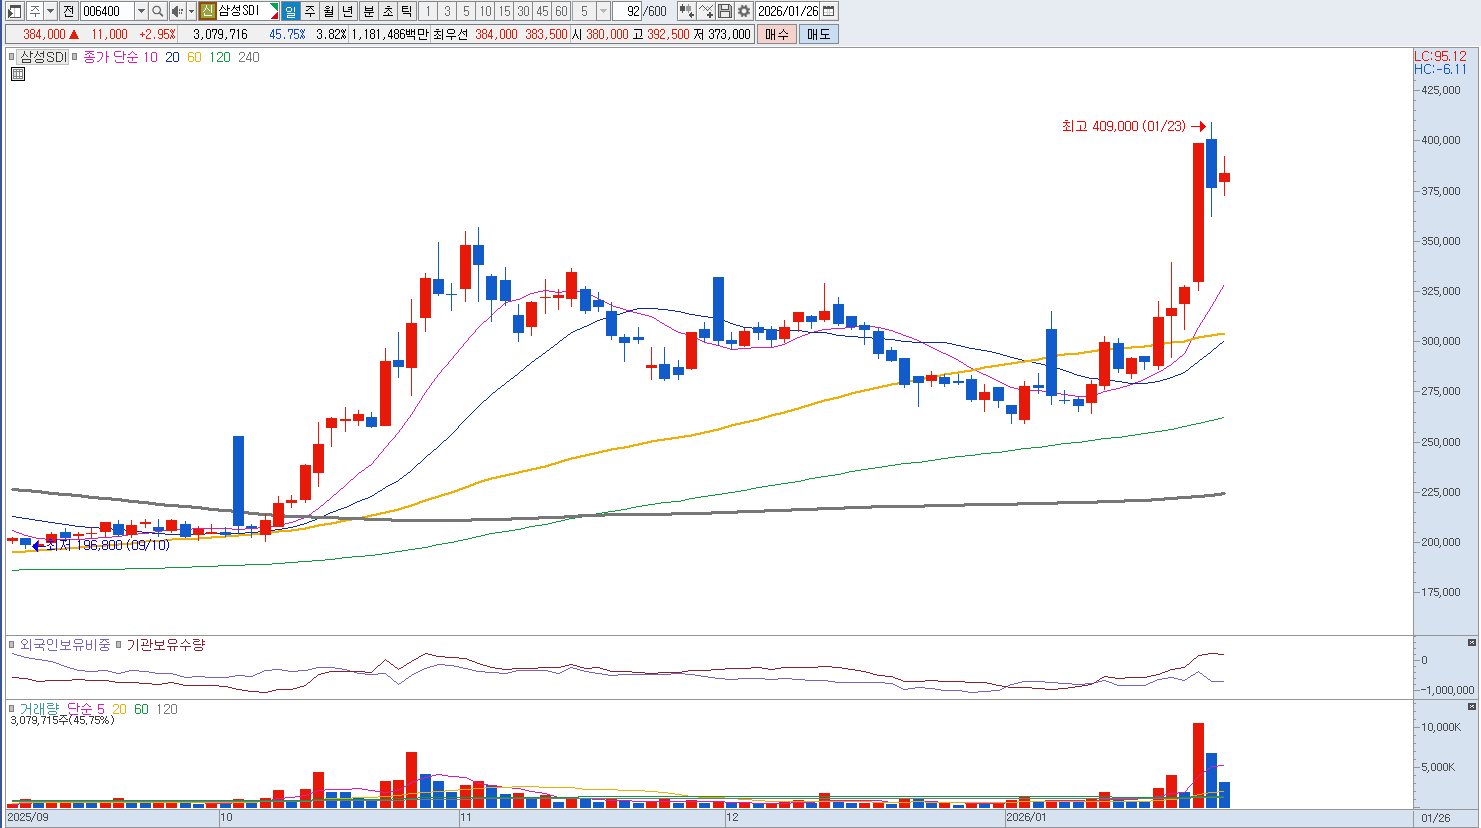Image resolution: width=1481 pixels, height=828 pixels.
Task: Select the 분 minute period tab
Action: 368,11
